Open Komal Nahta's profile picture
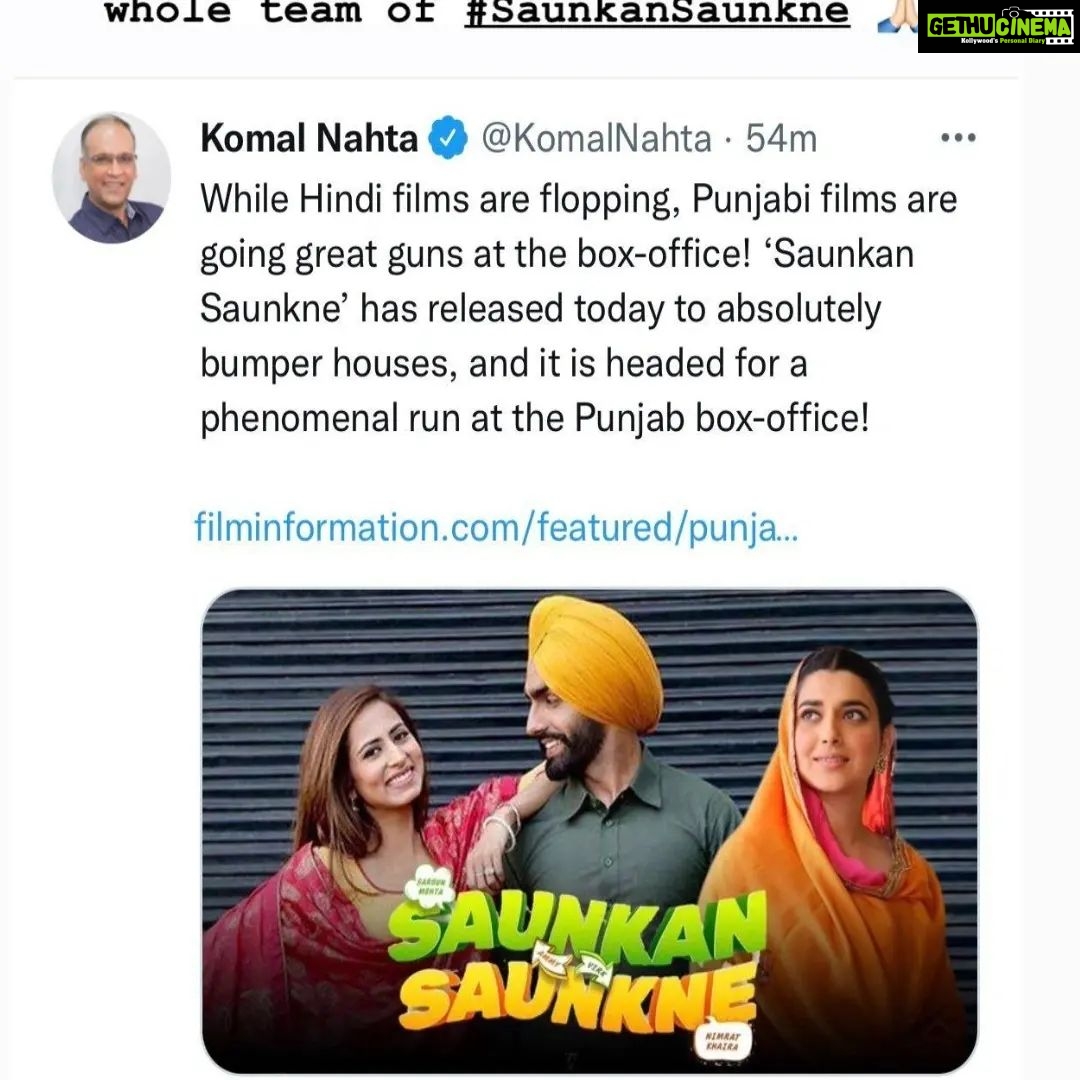 (x=112, y=178)
